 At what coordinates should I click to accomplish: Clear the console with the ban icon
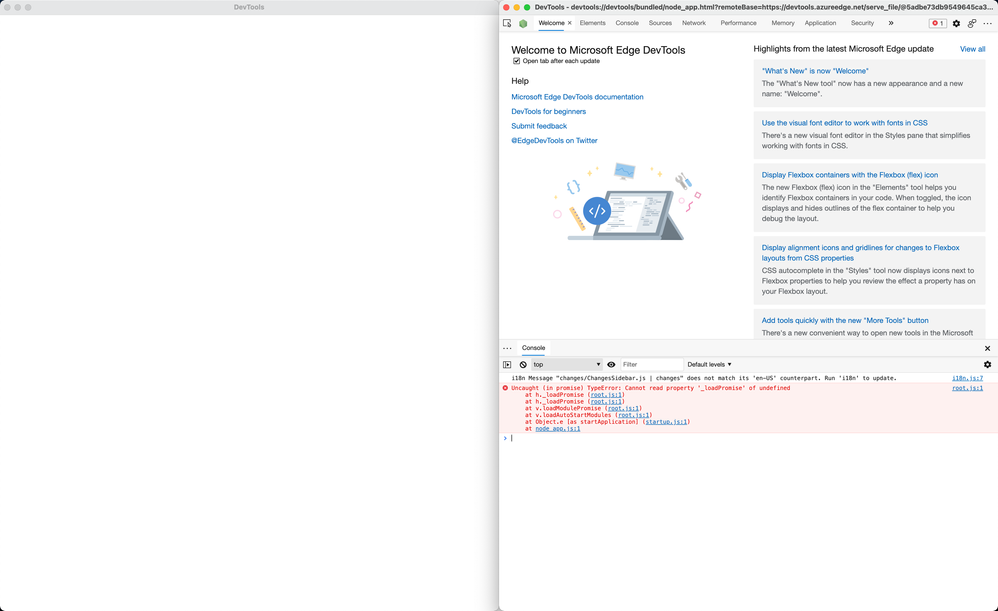[x=523, y=365]
